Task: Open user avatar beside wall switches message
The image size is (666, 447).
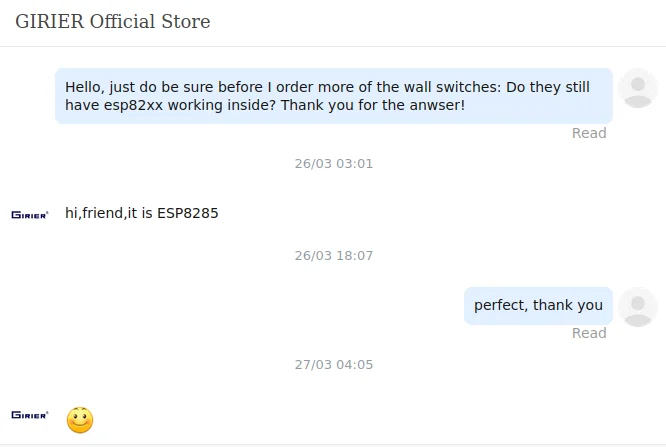Action: tap(637, 88)
